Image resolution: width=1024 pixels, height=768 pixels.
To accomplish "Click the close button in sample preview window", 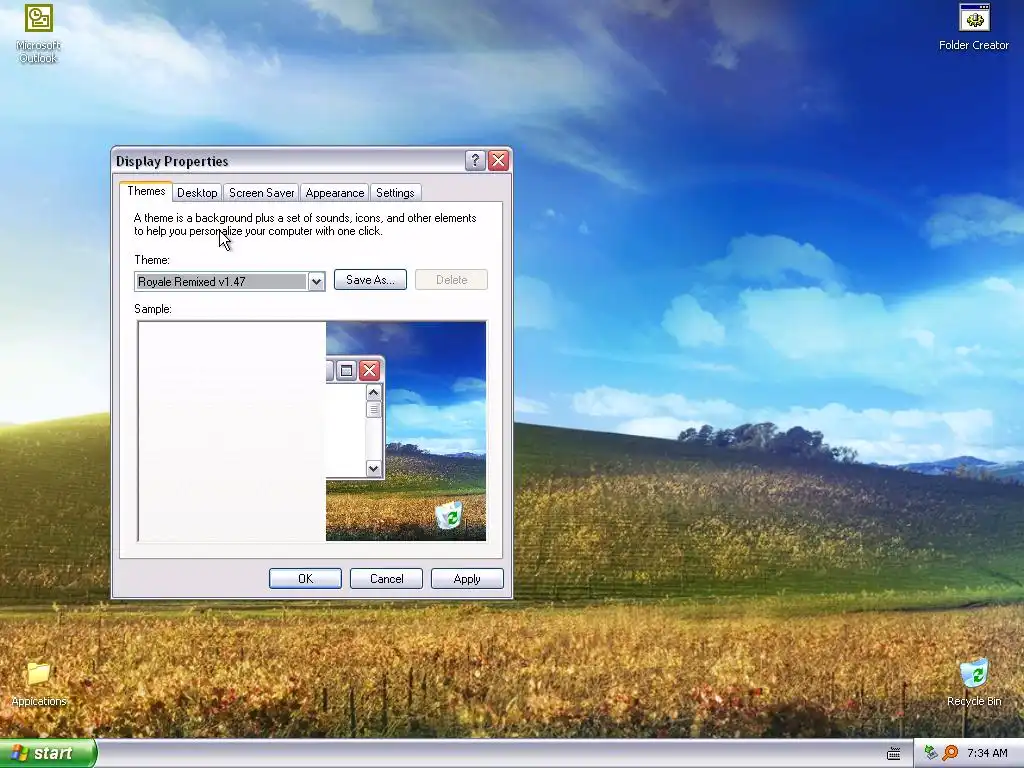I will point(369,371).
